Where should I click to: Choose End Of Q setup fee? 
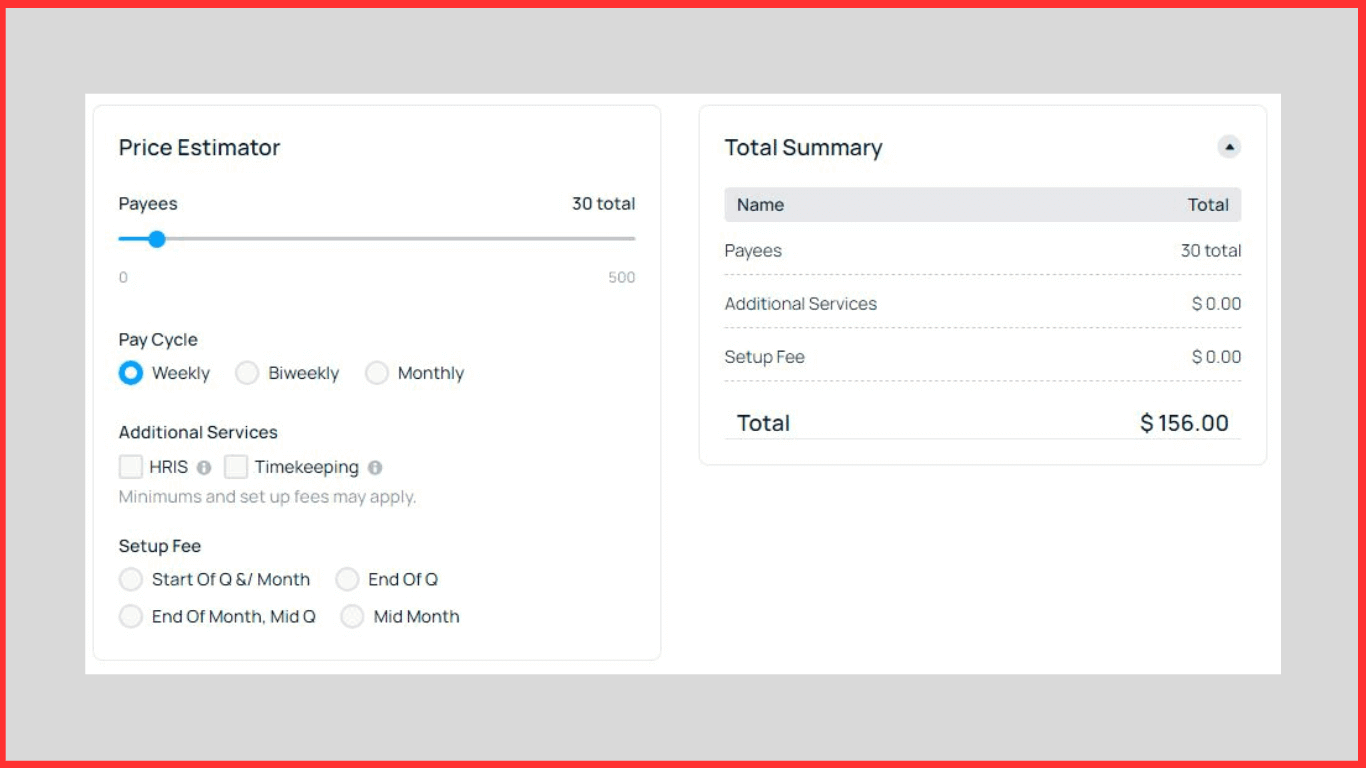click(347, 579)
